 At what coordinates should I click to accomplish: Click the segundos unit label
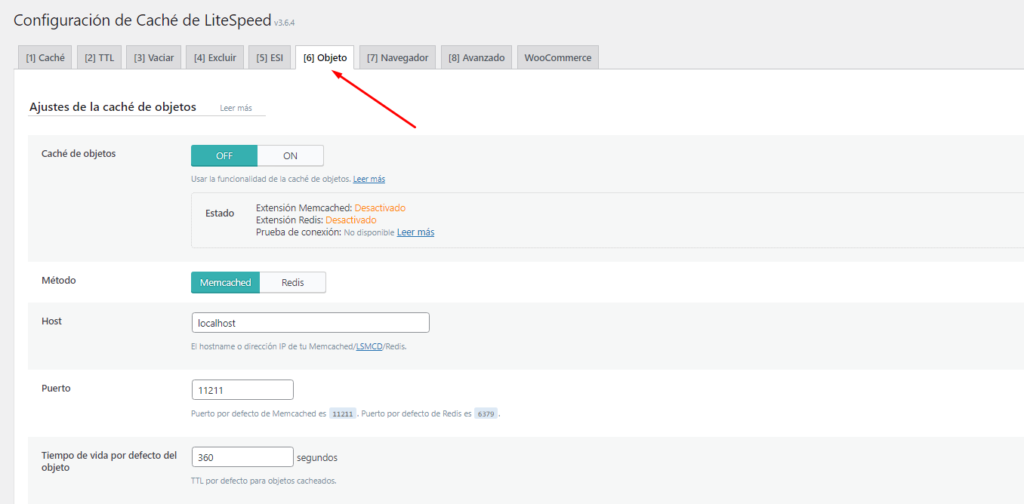tap(317, 457)
